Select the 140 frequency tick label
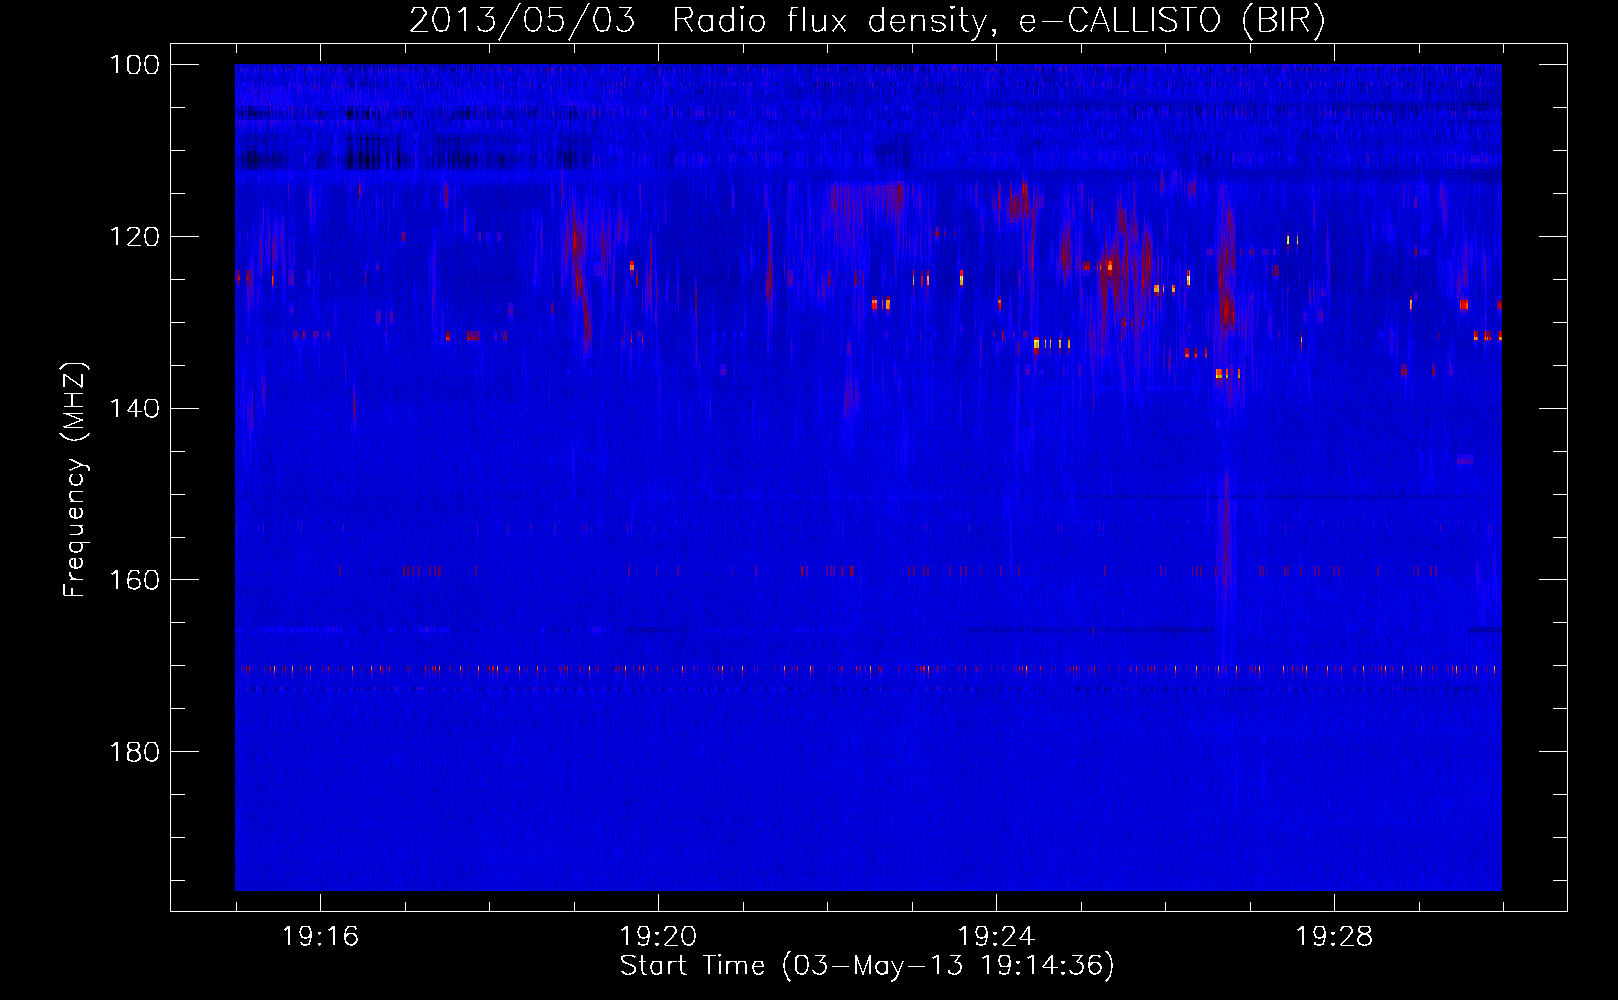Image resolution: width=1618 pixels, height=1000 pixels. click(133, 409)
